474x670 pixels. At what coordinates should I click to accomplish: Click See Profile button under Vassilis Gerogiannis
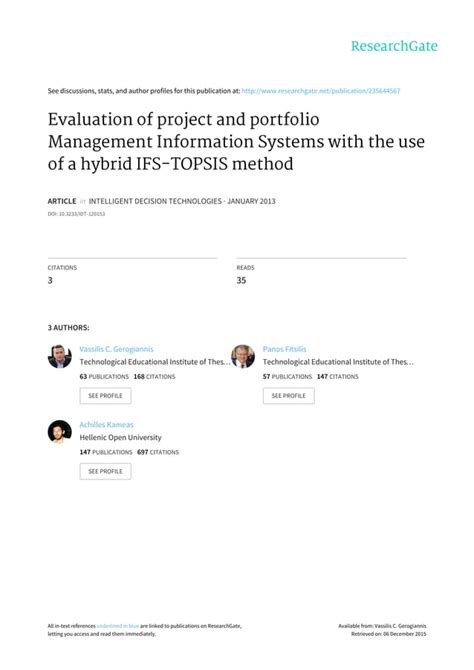click(105, 396)
